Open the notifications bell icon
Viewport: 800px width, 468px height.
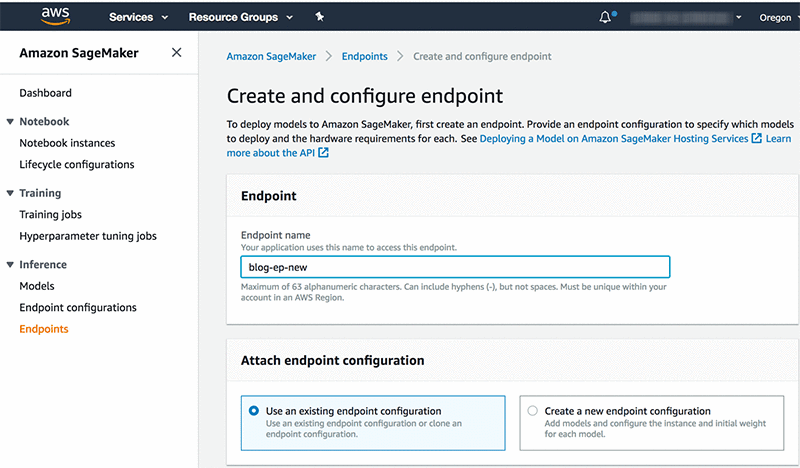(605, 17)
